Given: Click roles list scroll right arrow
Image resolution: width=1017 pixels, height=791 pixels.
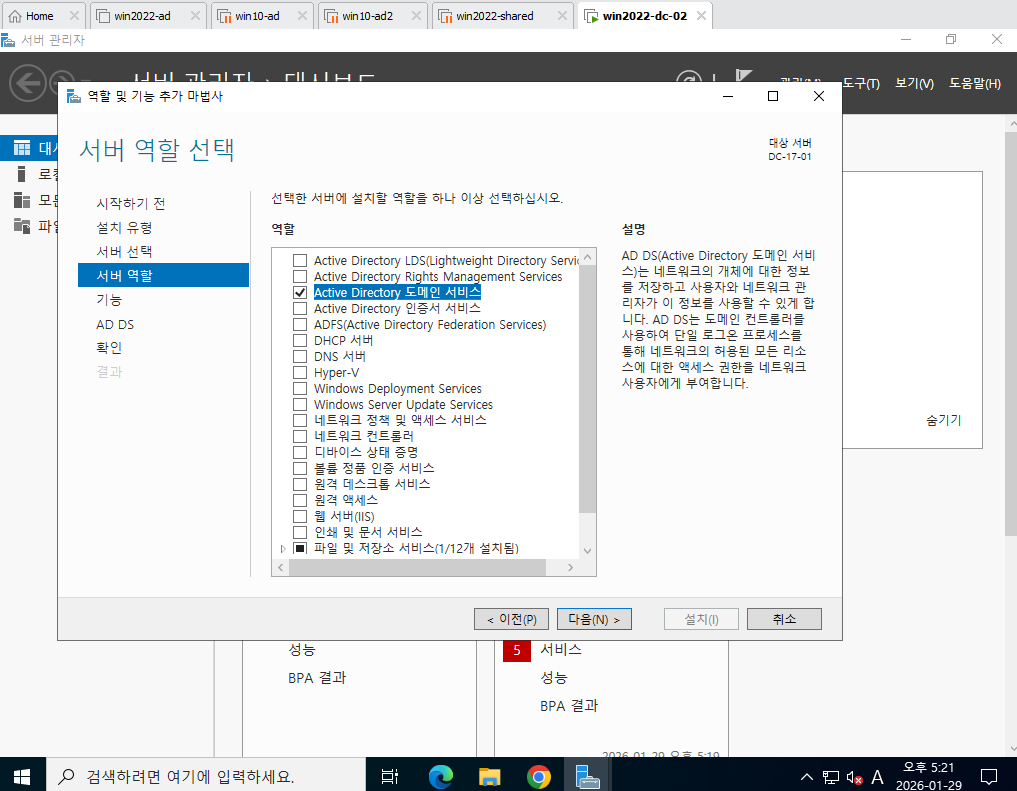Looking at the screenshot, I should coord(570,567).
